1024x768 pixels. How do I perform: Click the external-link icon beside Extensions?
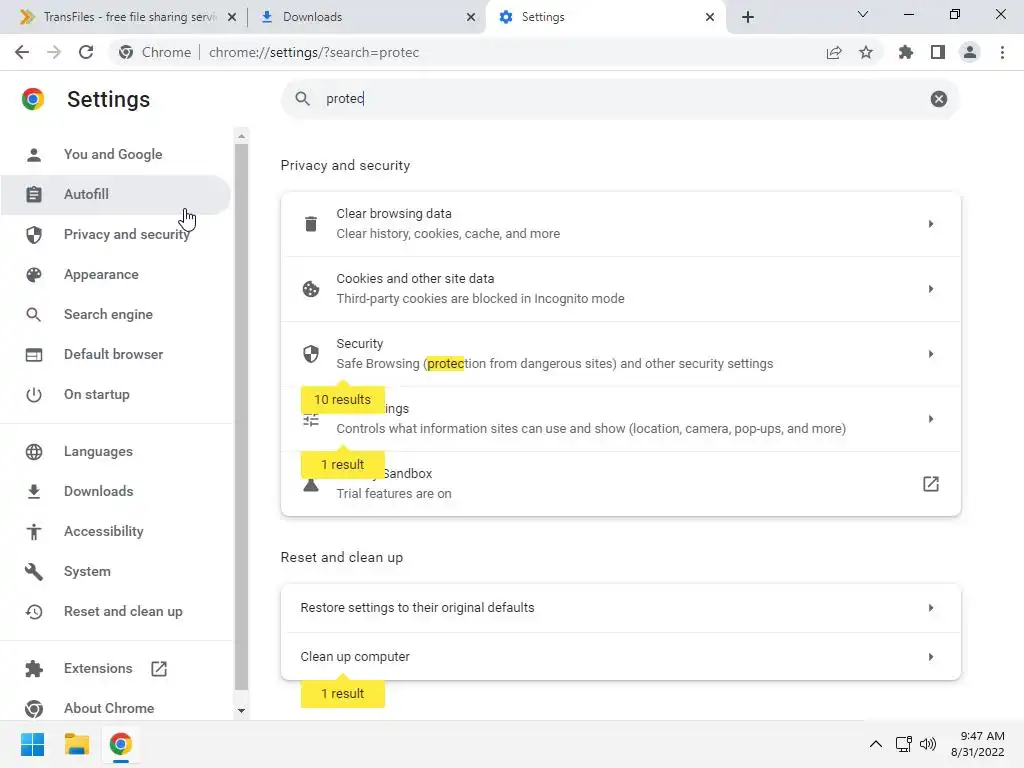(159, 669)
